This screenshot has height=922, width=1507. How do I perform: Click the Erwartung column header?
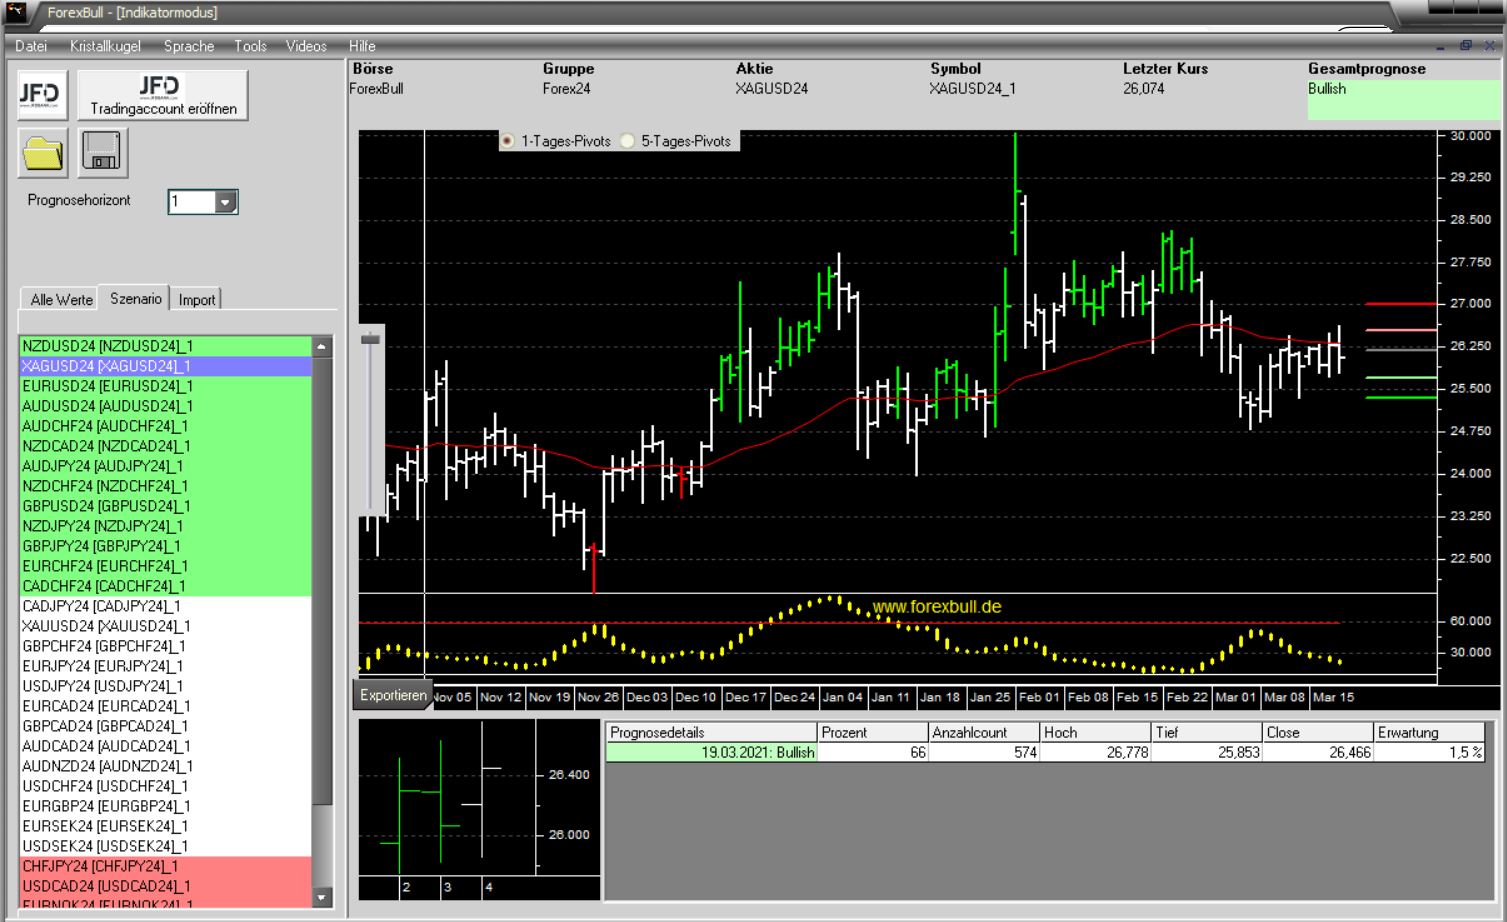click(x=1430, y=732)
